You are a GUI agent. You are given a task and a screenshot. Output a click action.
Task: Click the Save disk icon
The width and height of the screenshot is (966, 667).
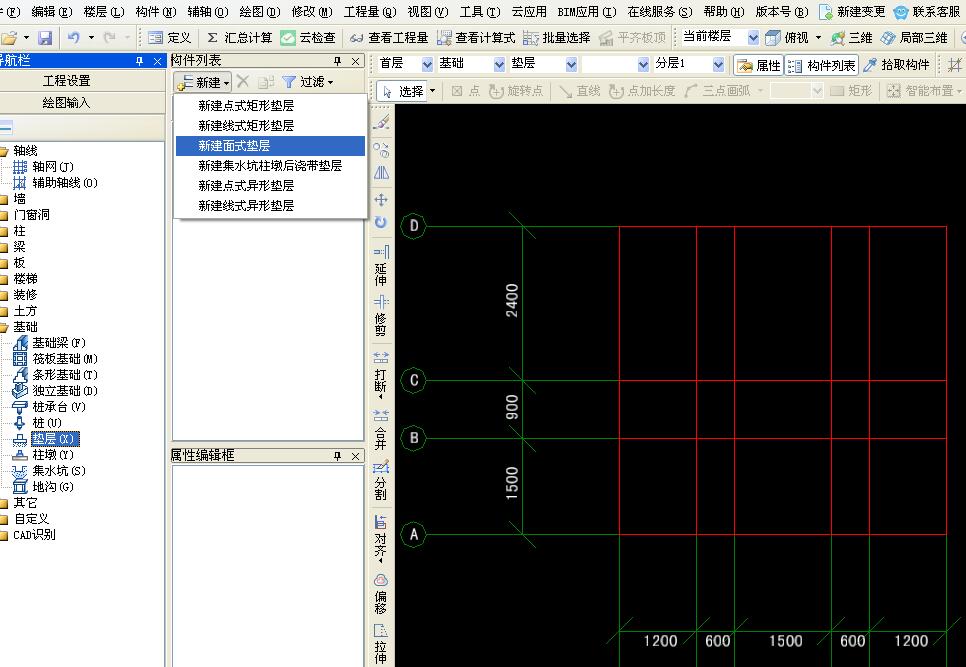44,38
